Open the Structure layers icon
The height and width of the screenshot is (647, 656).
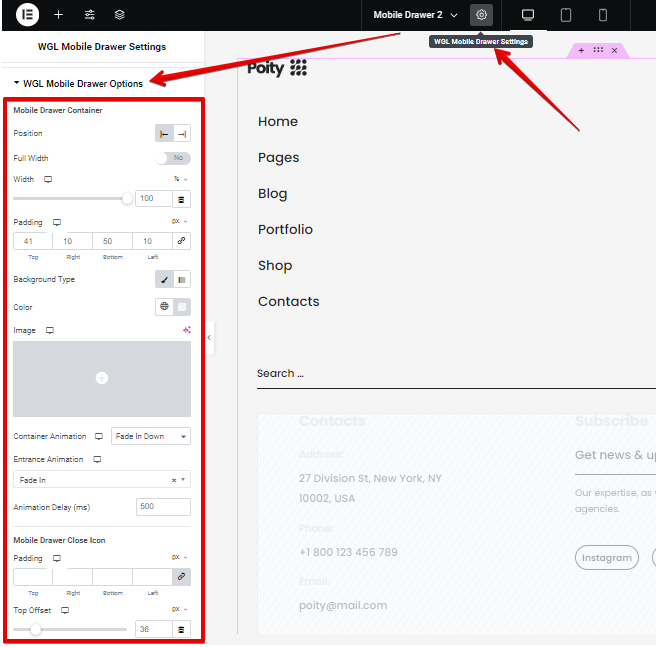[120, 15]
